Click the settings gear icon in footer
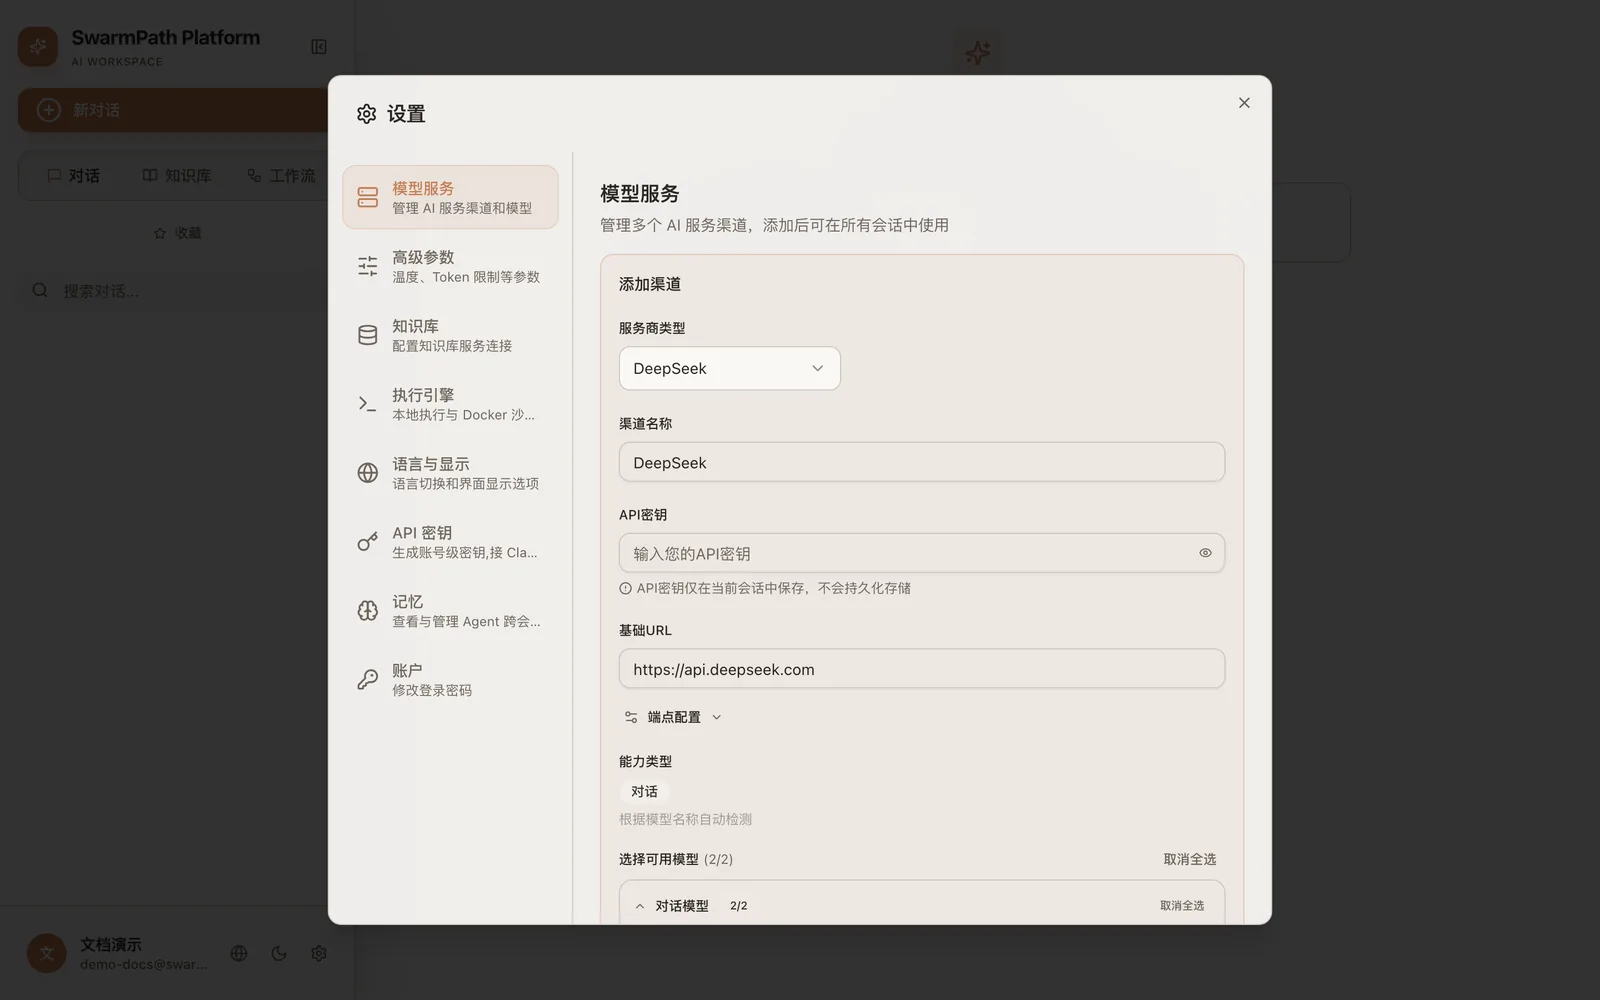The image size is (1600, 1000). [x=319, y=953]
